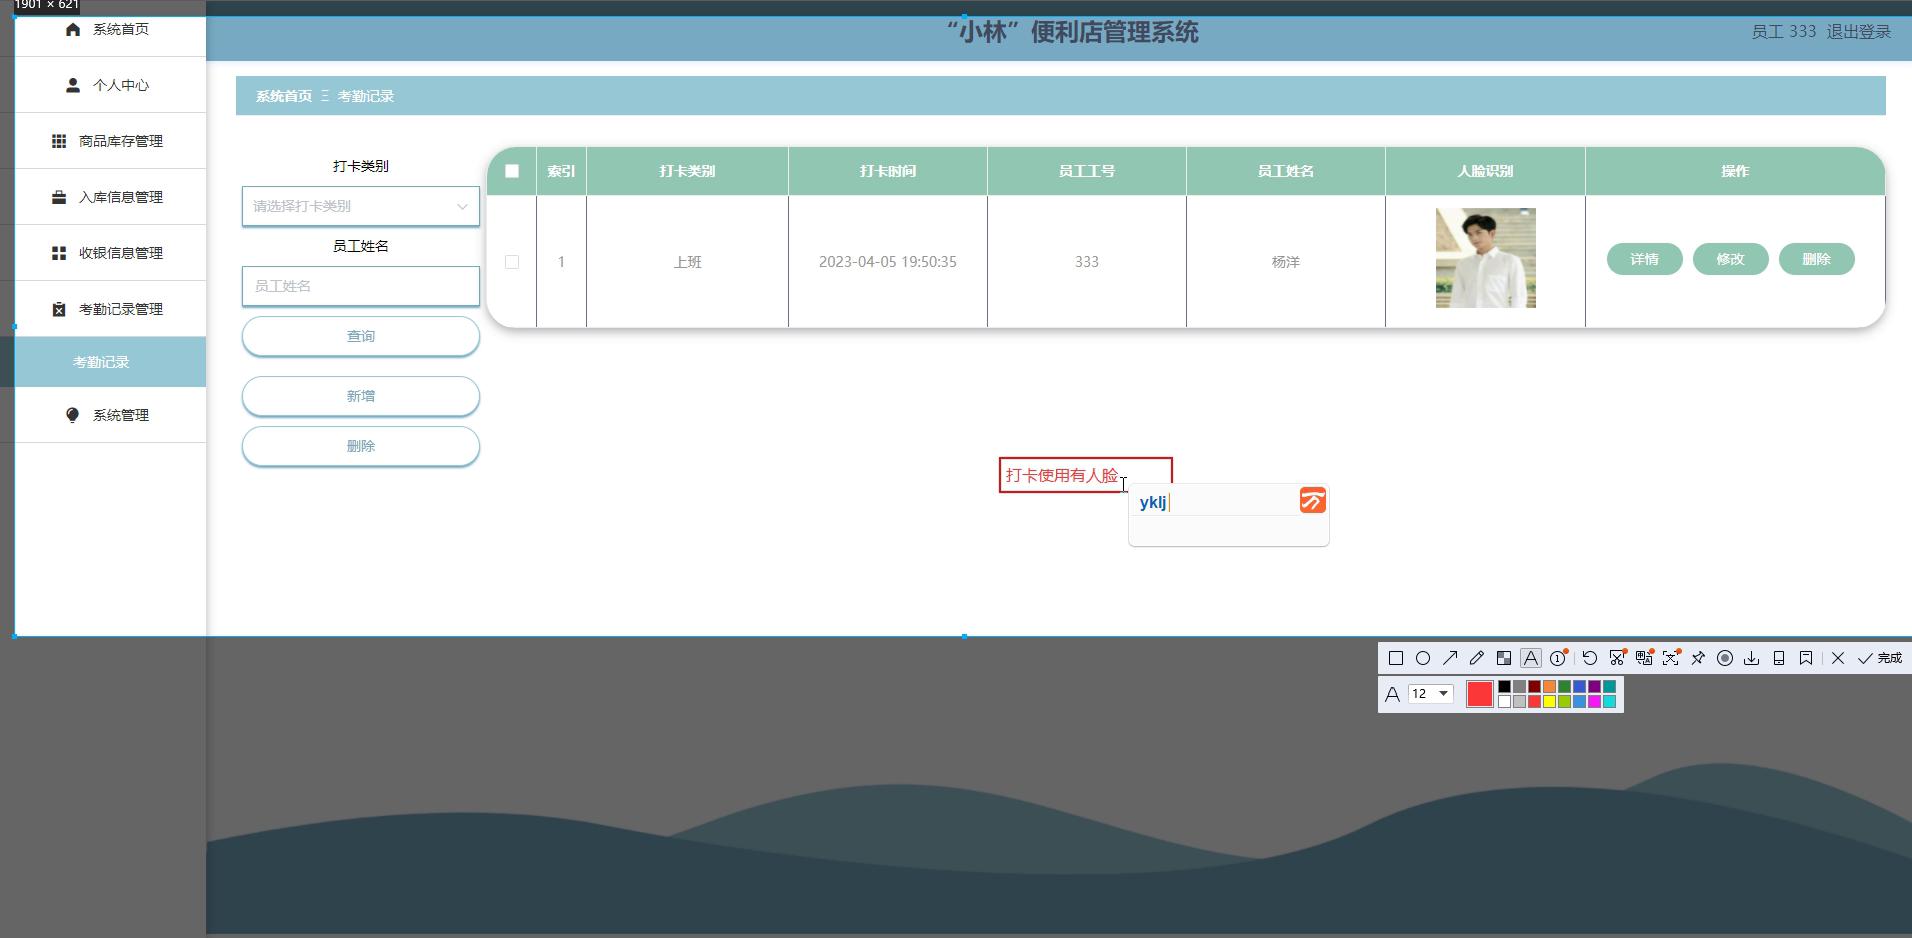The height and width of the screenshot is (938, 1912).
Task: Click 修改 button for 杨洋 record
Action: coord(1730,259)
